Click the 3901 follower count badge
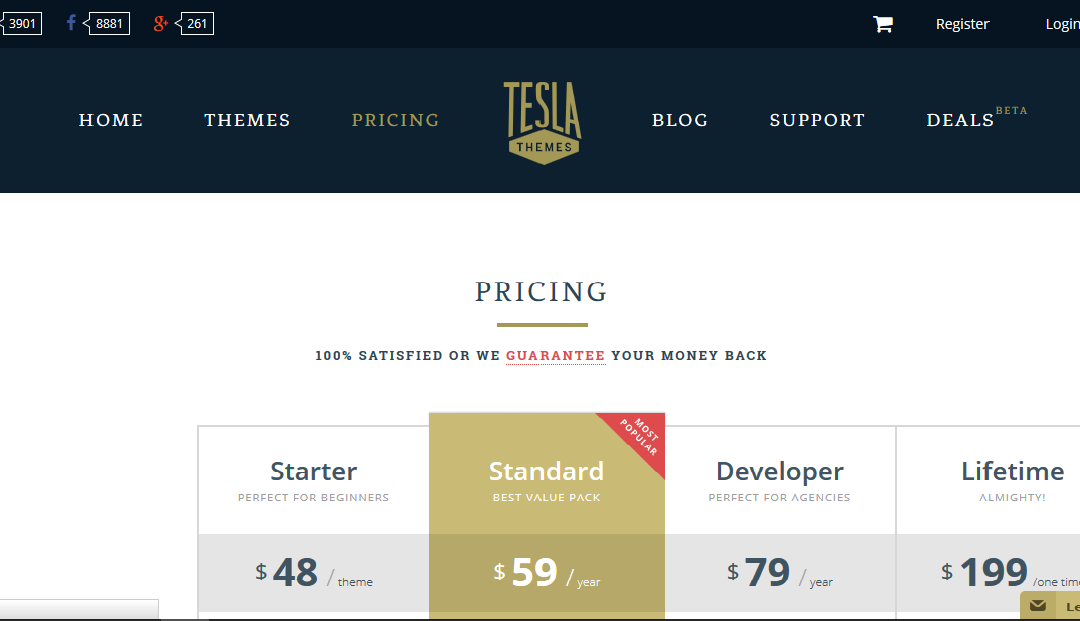Viewport: 1080px width, 621px height. coord(22,23)
